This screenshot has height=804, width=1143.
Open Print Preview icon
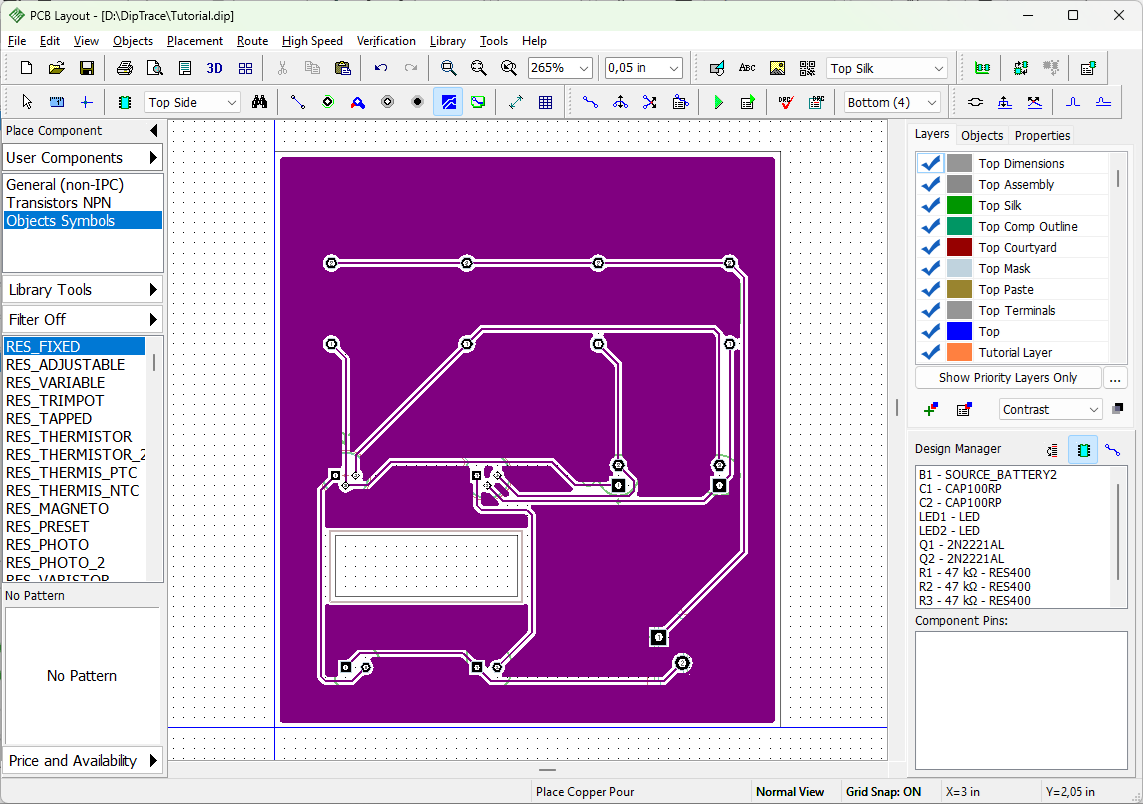pos(155,68)
